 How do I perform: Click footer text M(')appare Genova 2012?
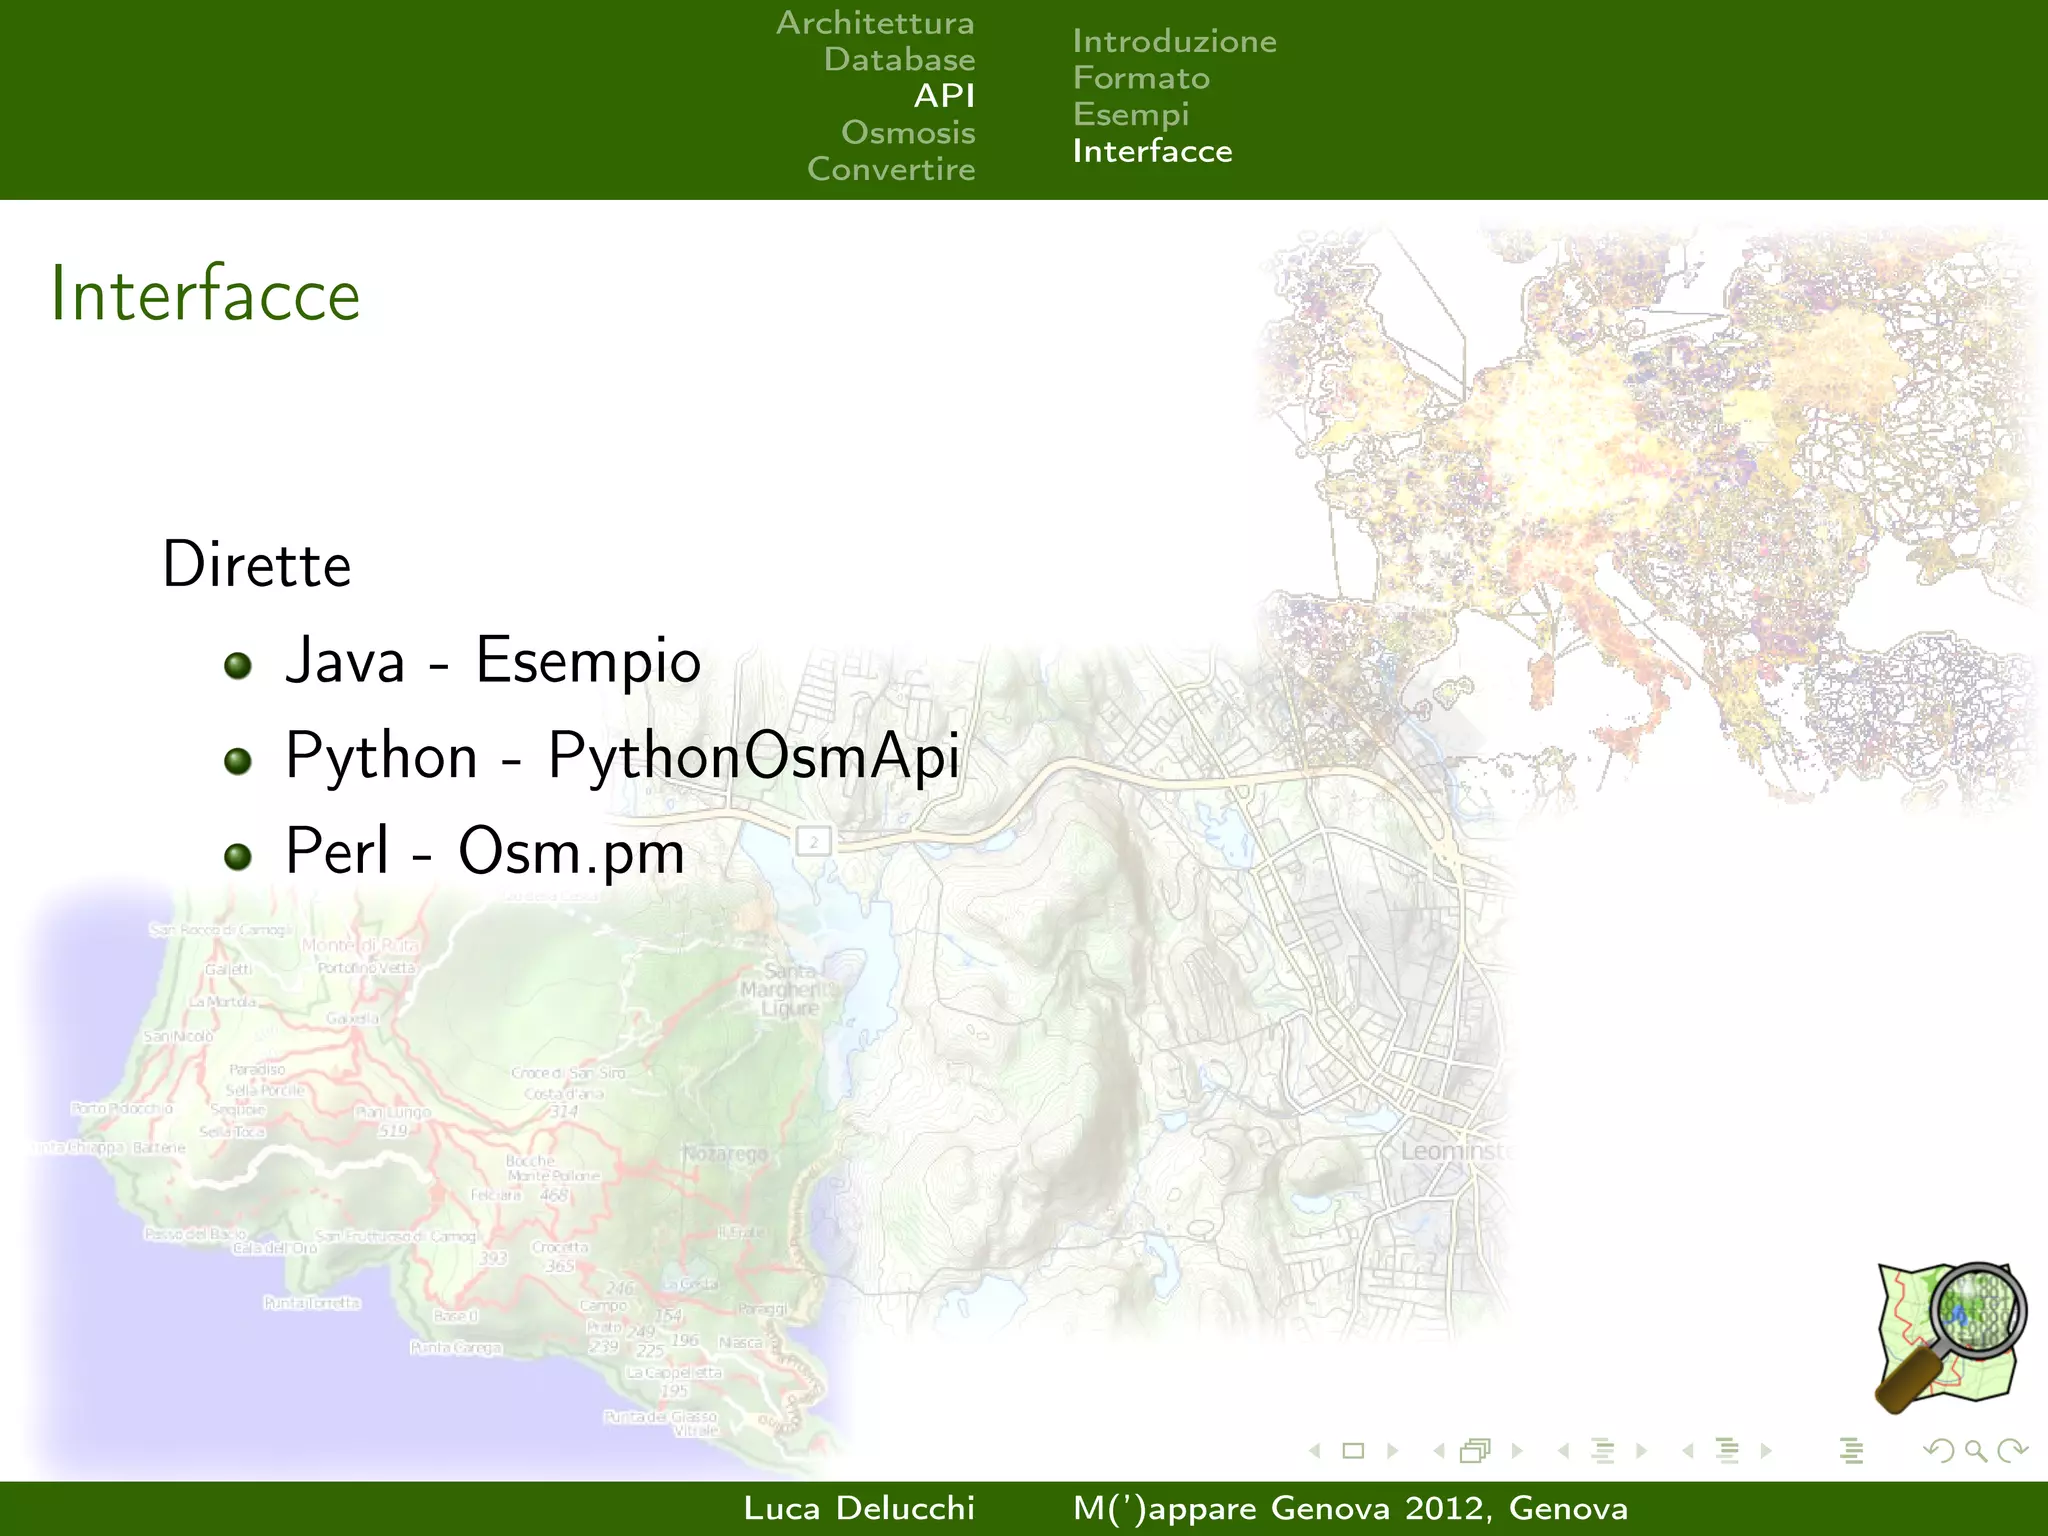(1282, 1508)
